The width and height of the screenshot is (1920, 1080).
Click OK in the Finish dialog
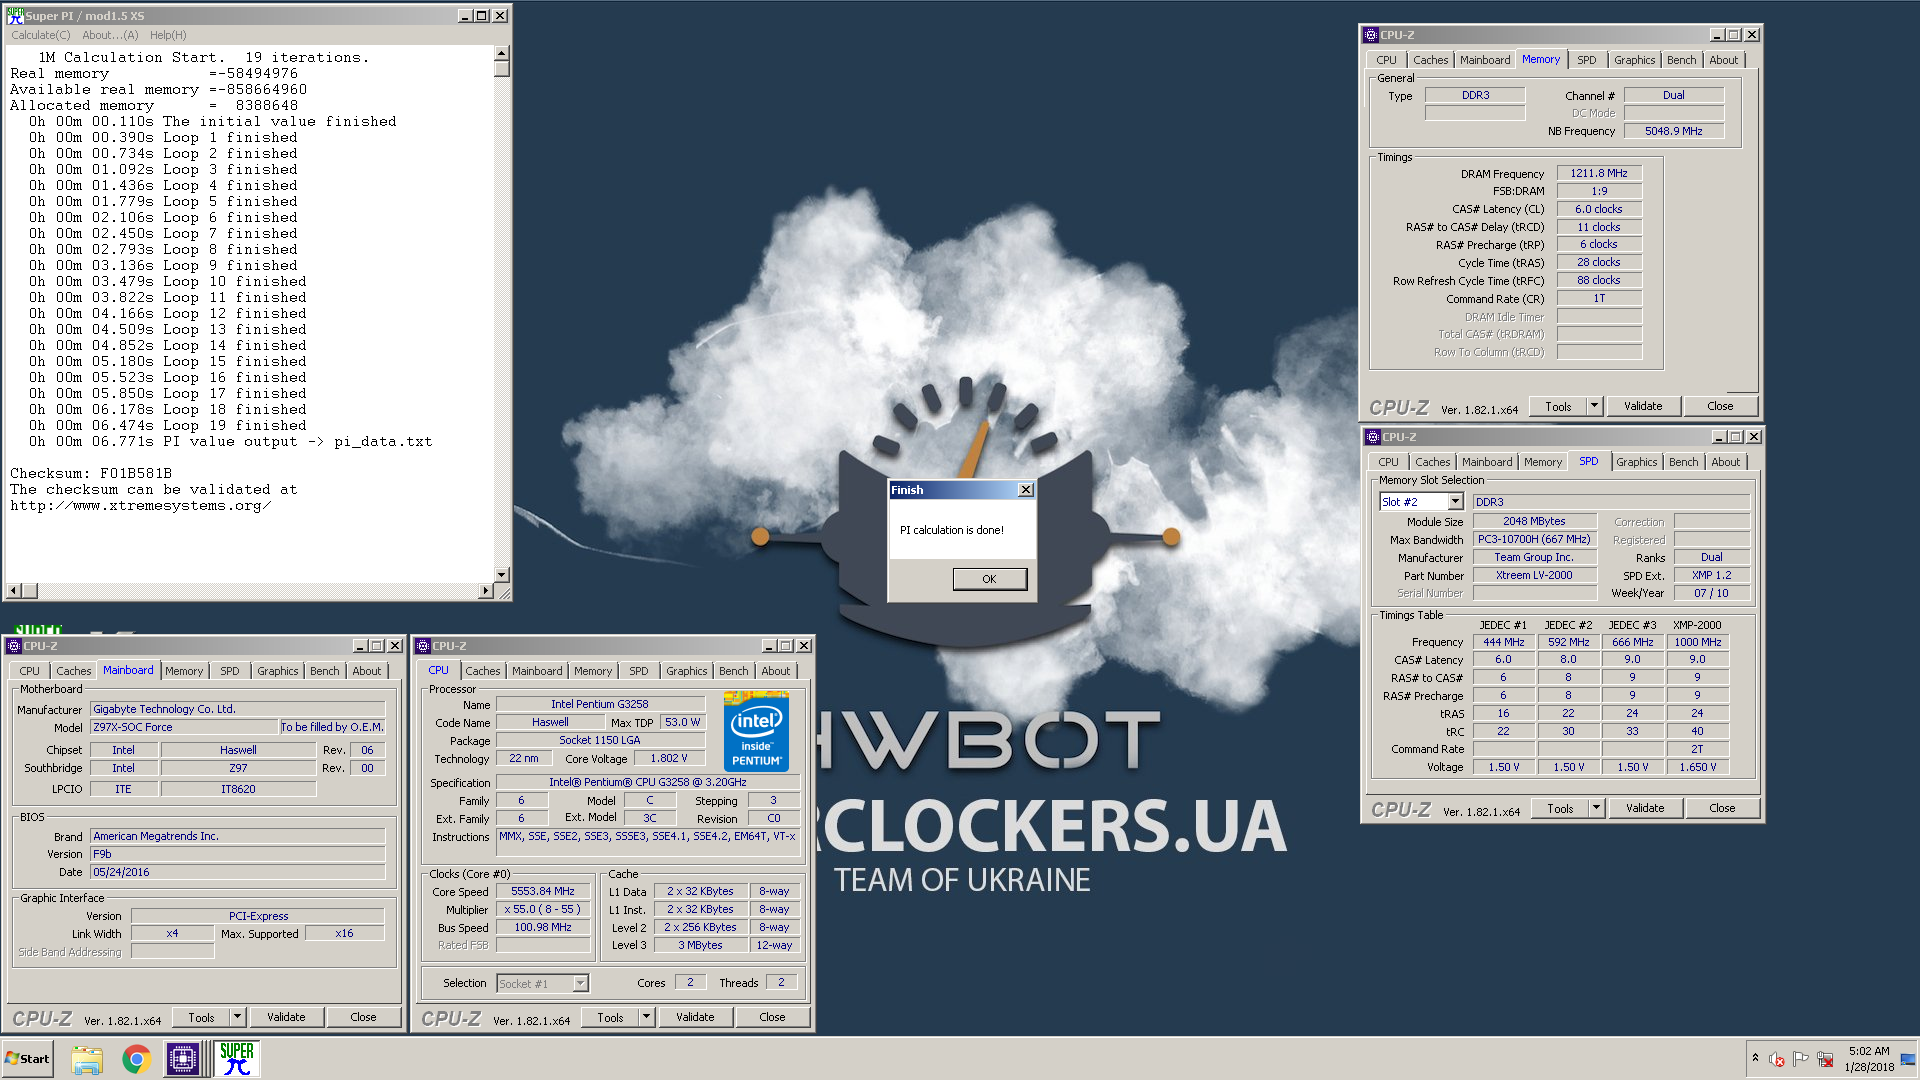(989, 579)
